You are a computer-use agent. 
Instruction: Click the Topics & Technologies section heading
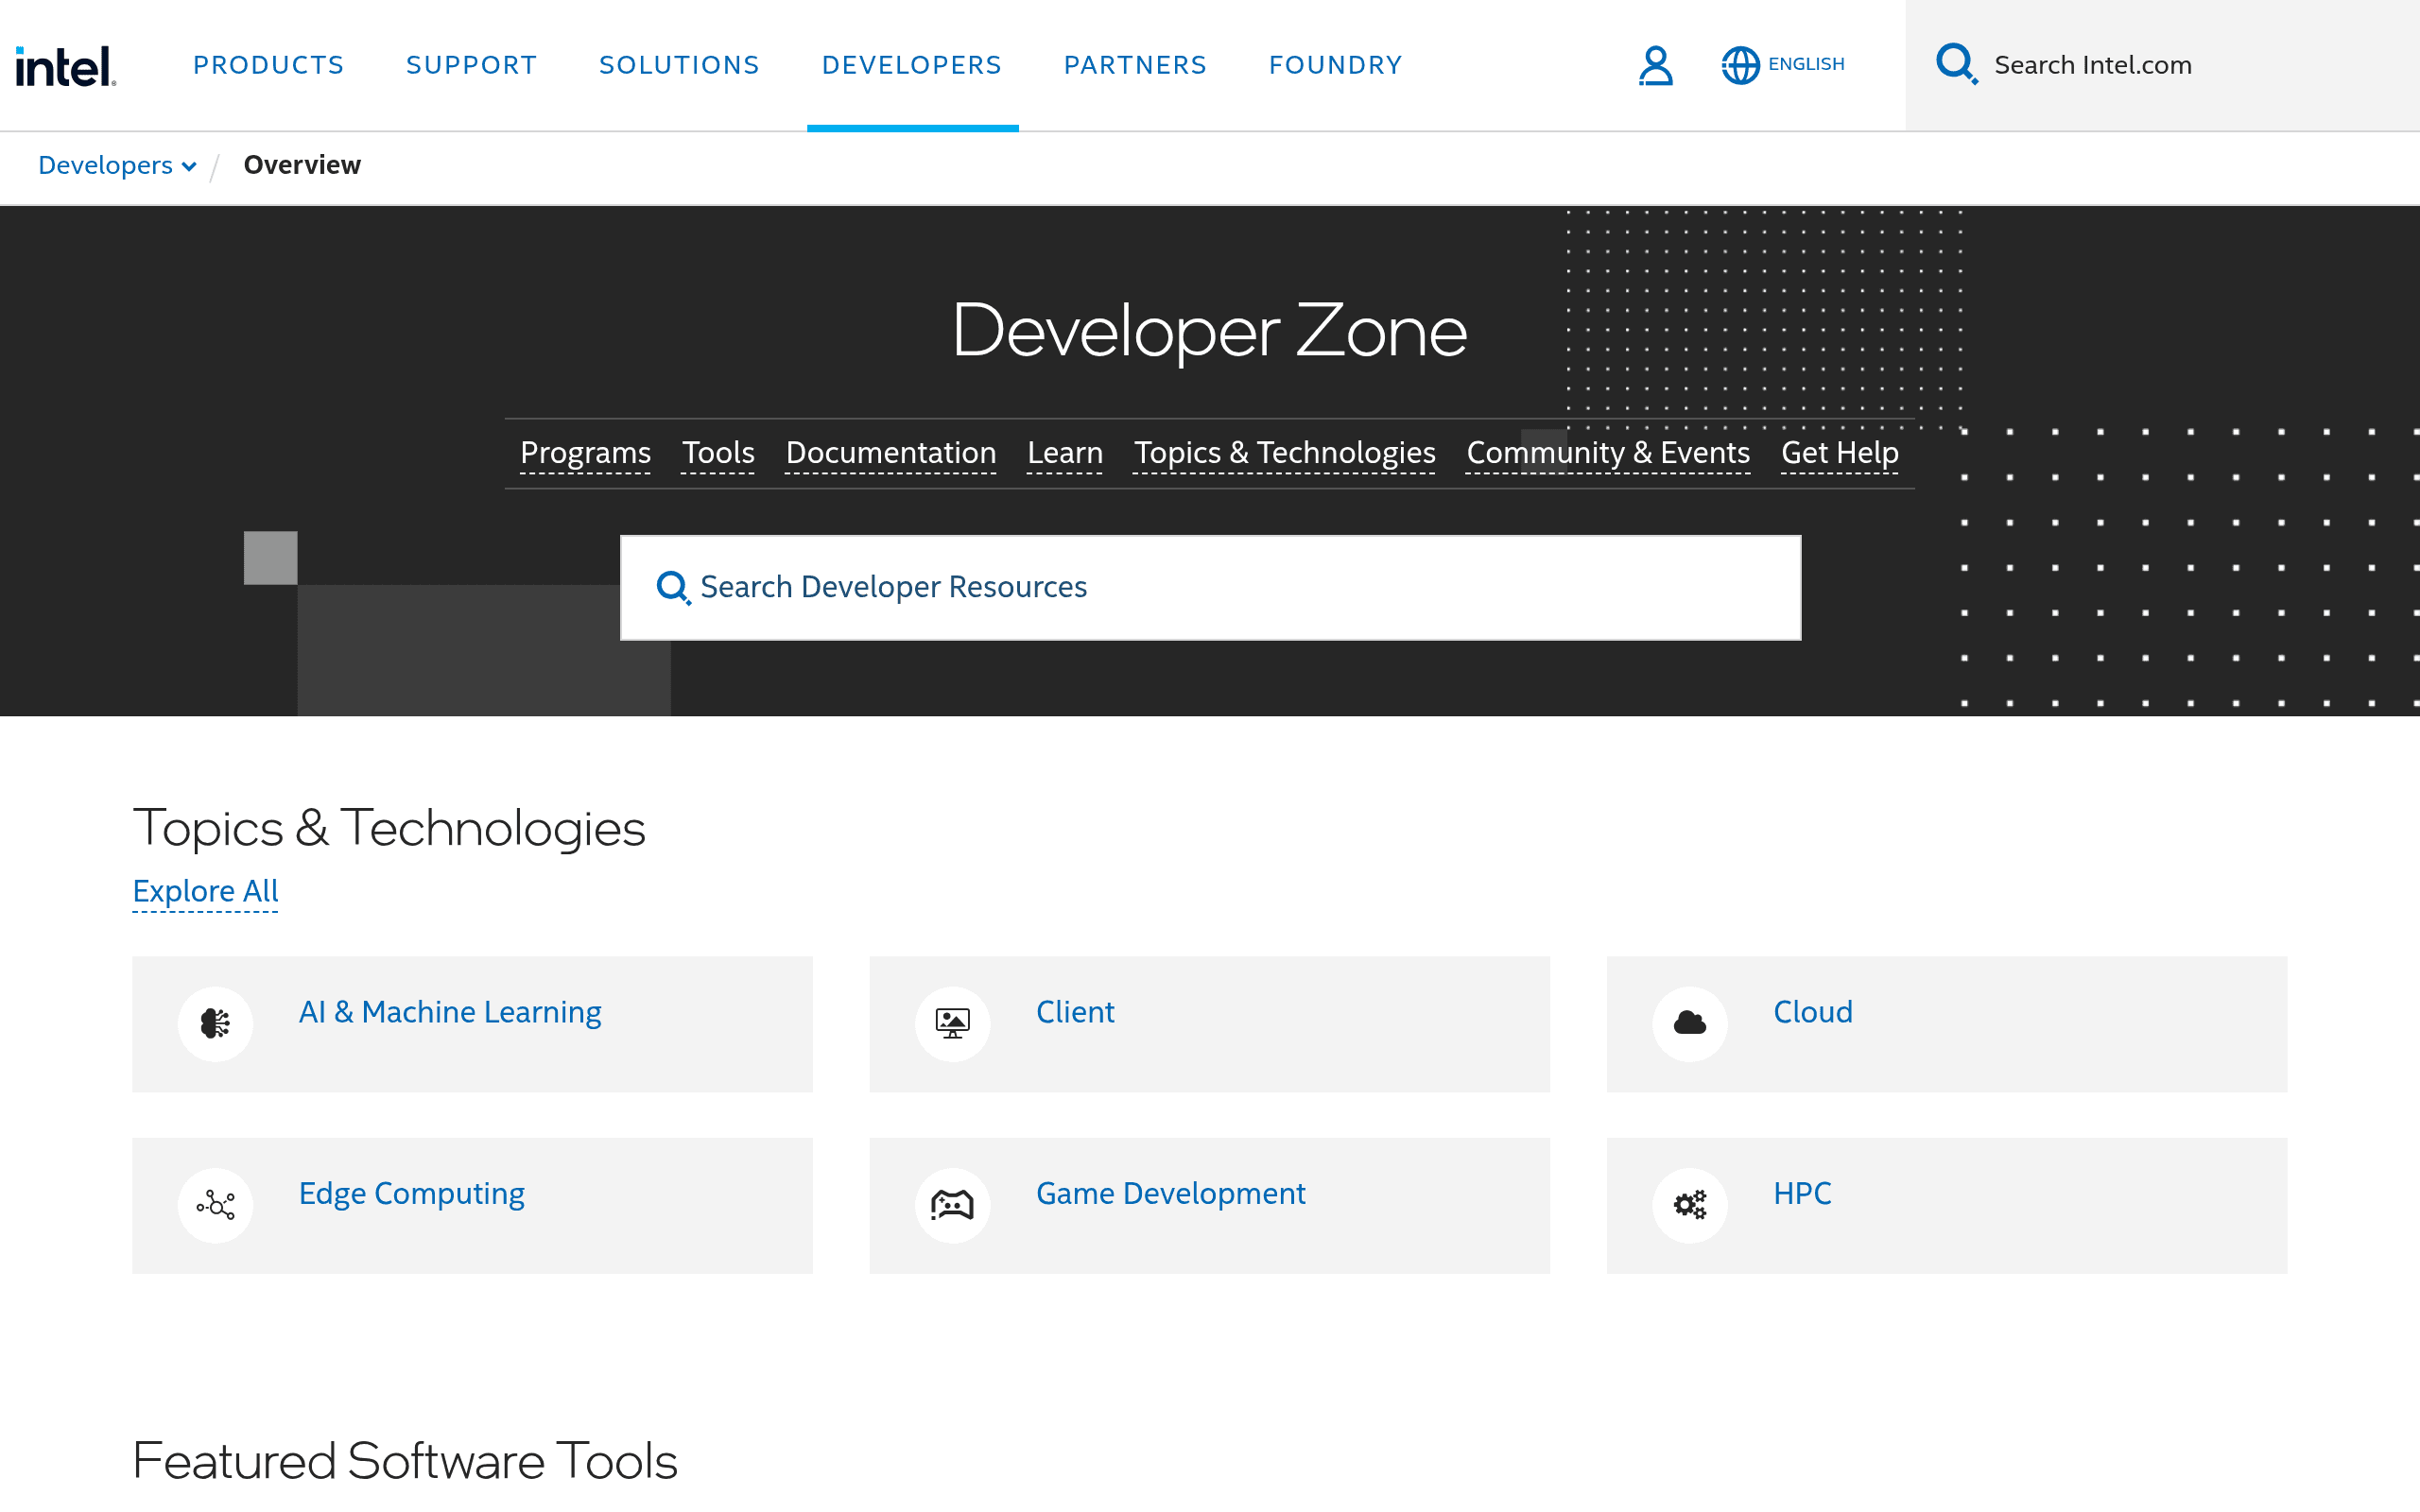389,828
